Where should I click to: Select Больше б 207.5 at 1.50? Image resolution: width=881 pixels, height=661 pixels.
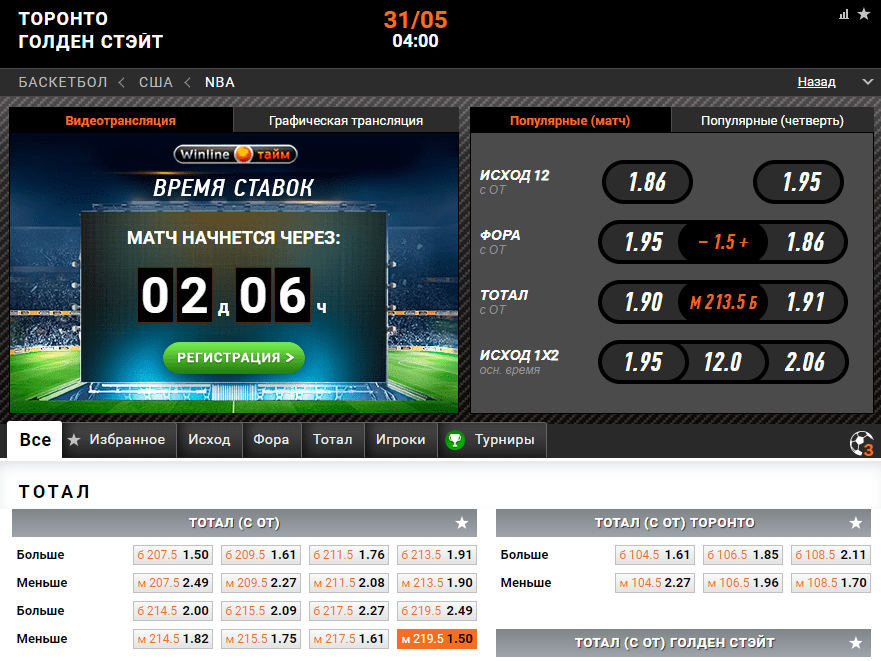[173, 555]
